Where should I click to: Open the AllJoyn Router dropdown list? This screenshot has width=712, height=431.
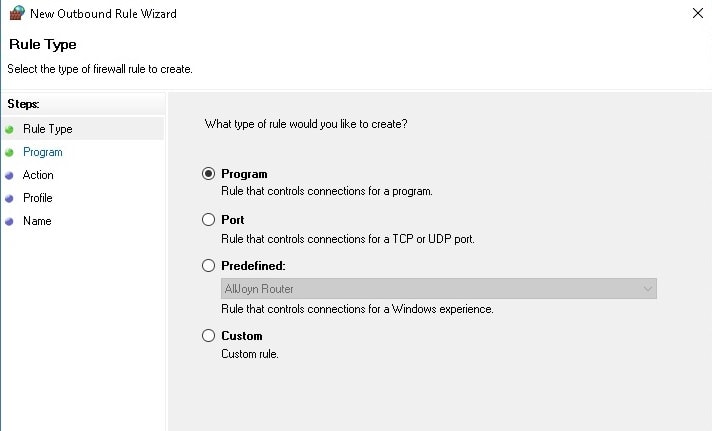(x=439, y=288)
